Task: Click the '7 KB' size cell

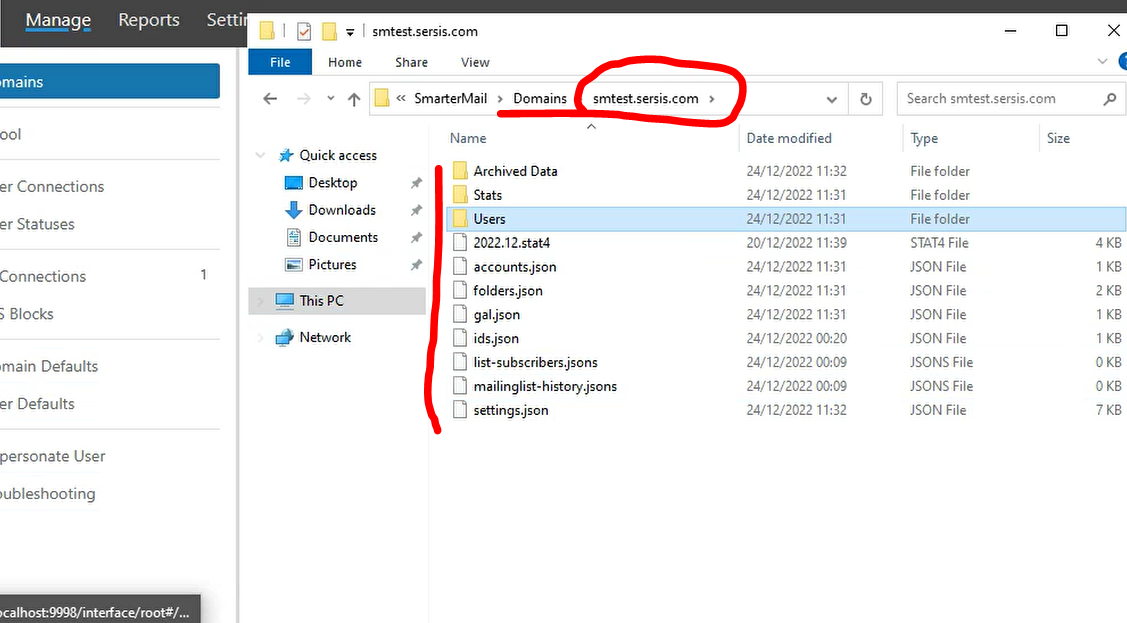Action: tap(1108, 410)
